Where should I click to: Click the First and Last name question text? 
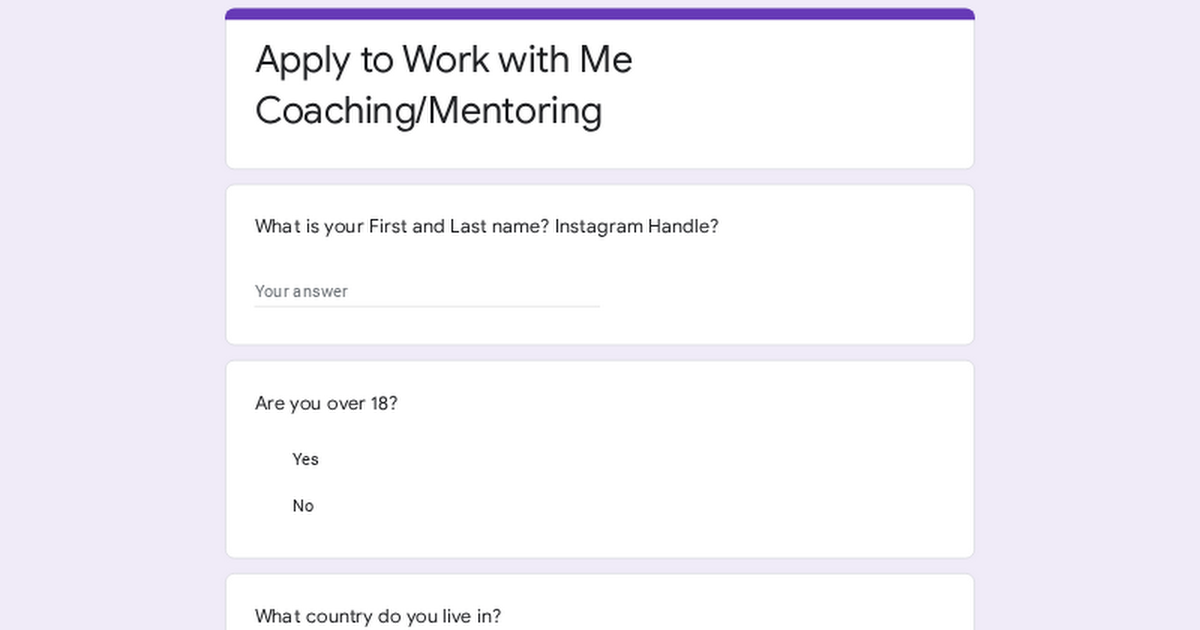487,226
